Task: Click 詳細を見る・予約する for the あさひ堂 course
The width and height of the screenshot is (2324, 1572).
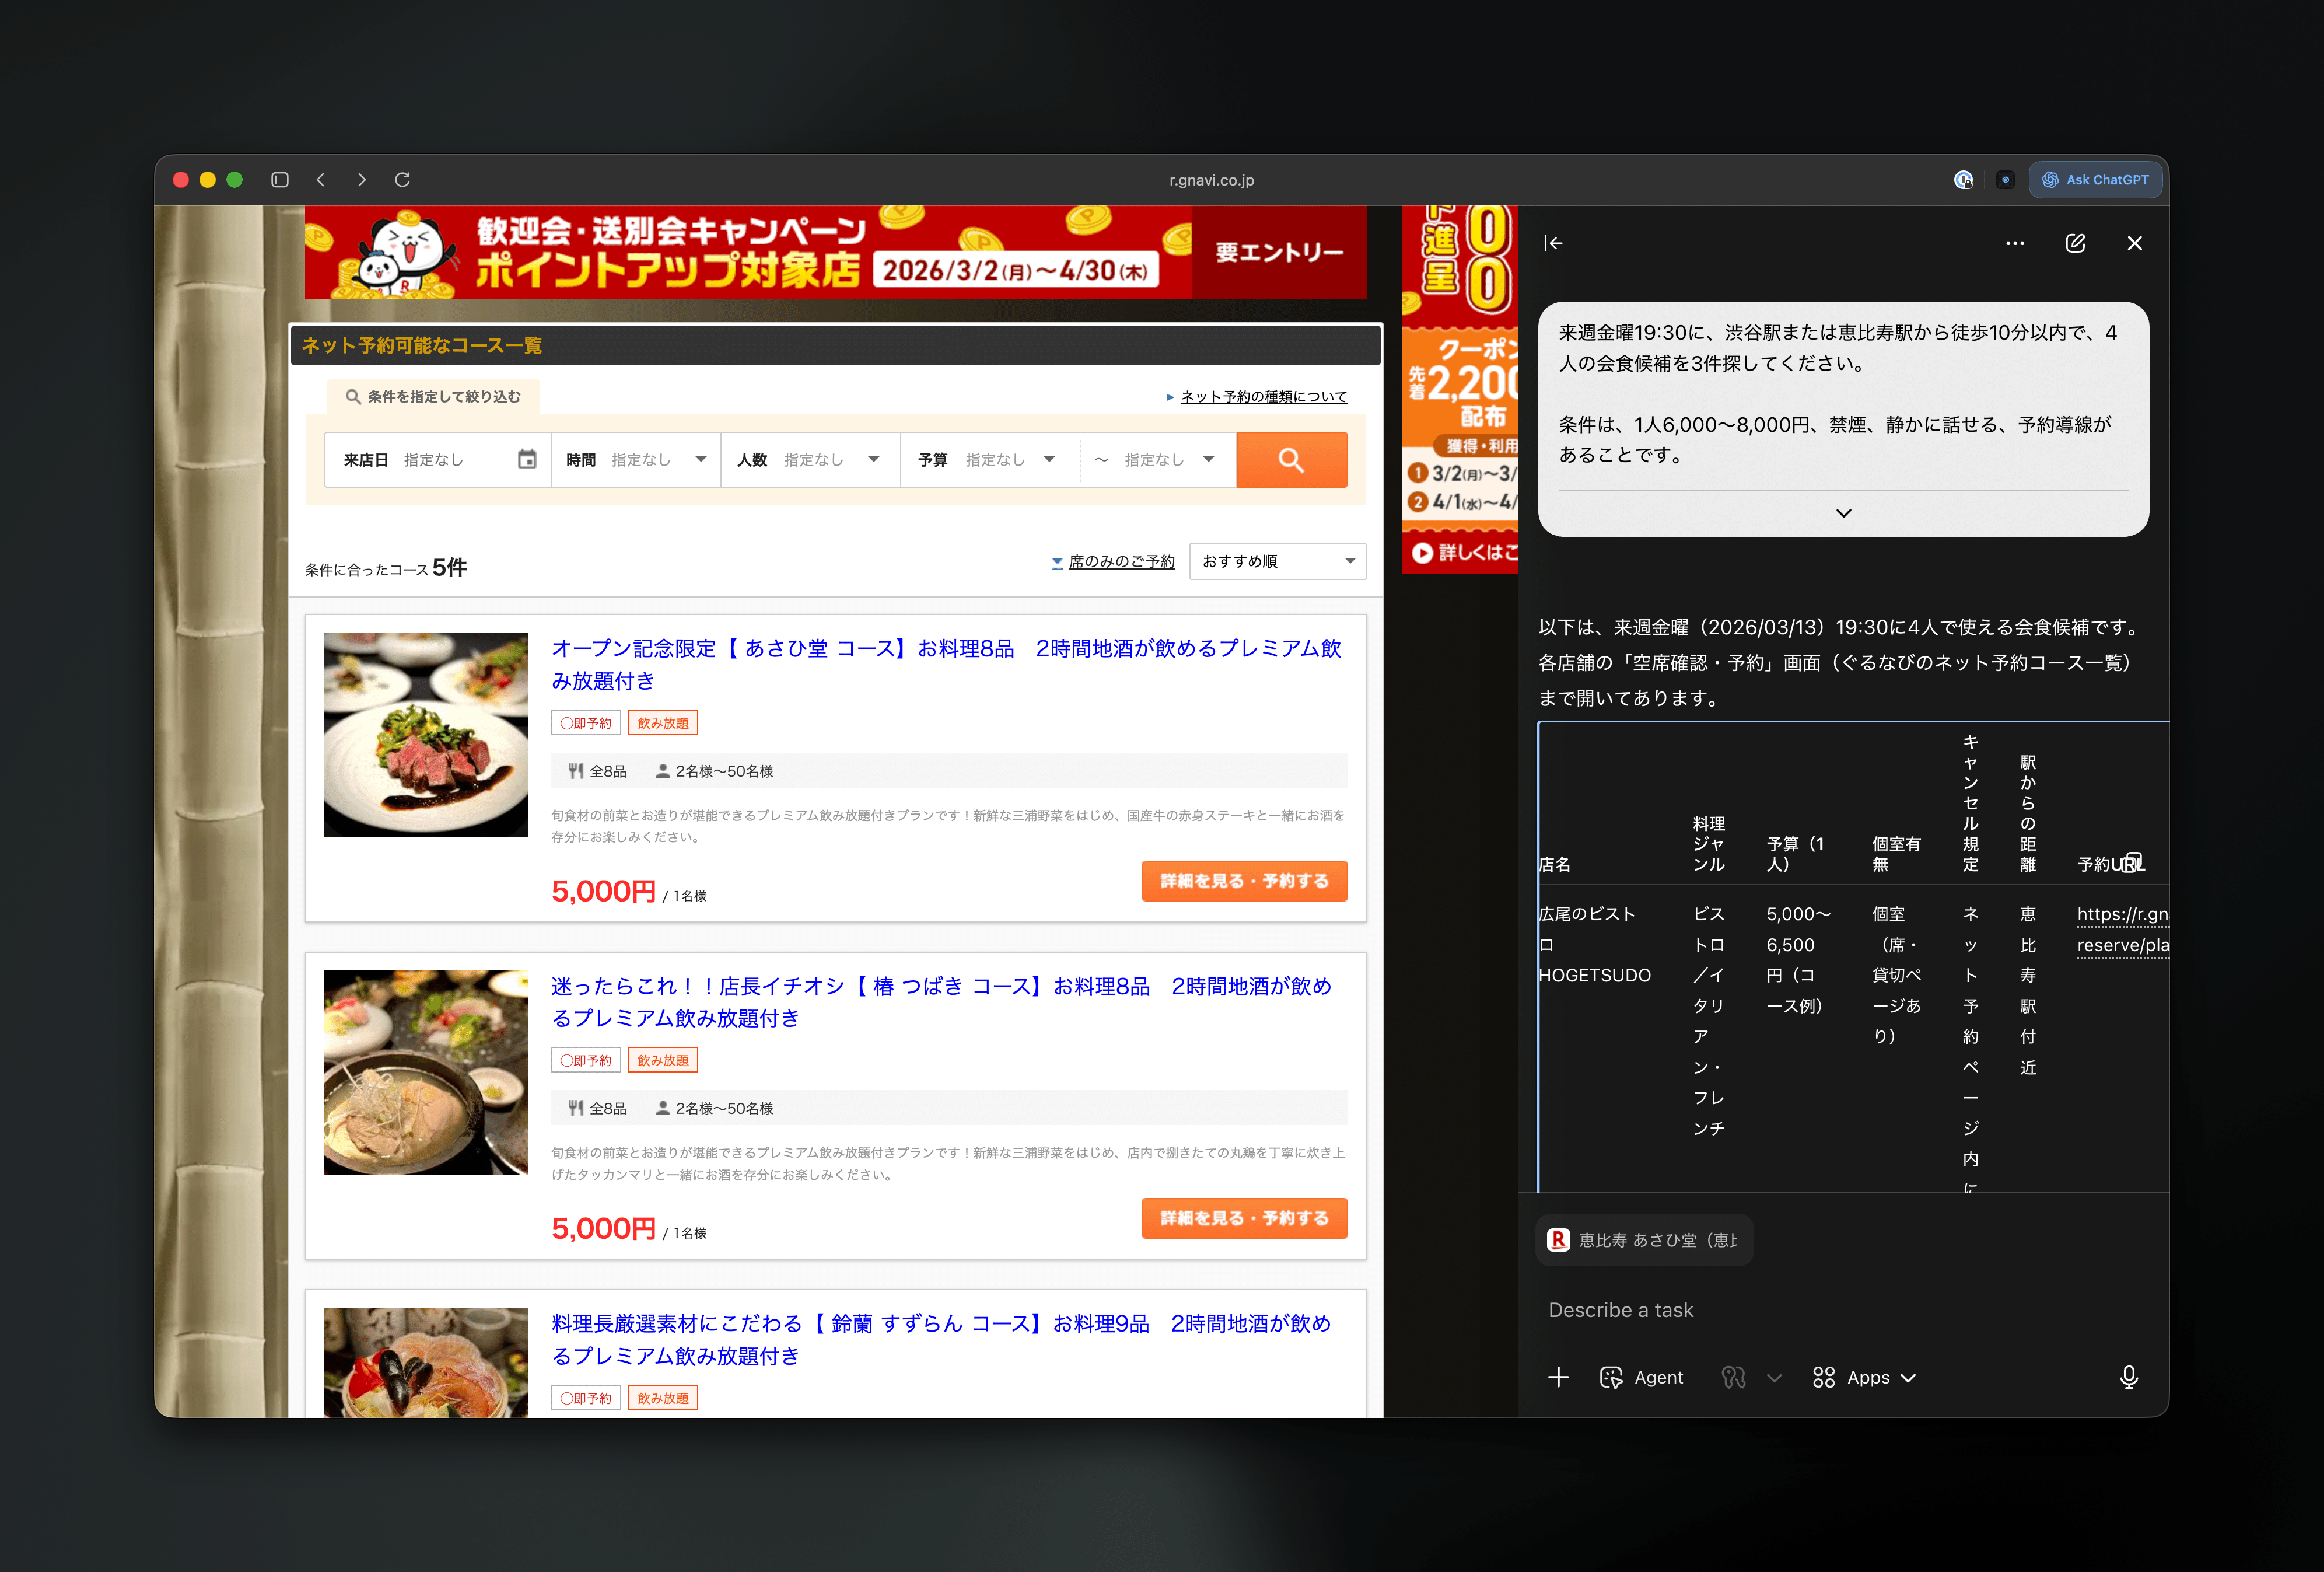Action: pos(1244,881)
